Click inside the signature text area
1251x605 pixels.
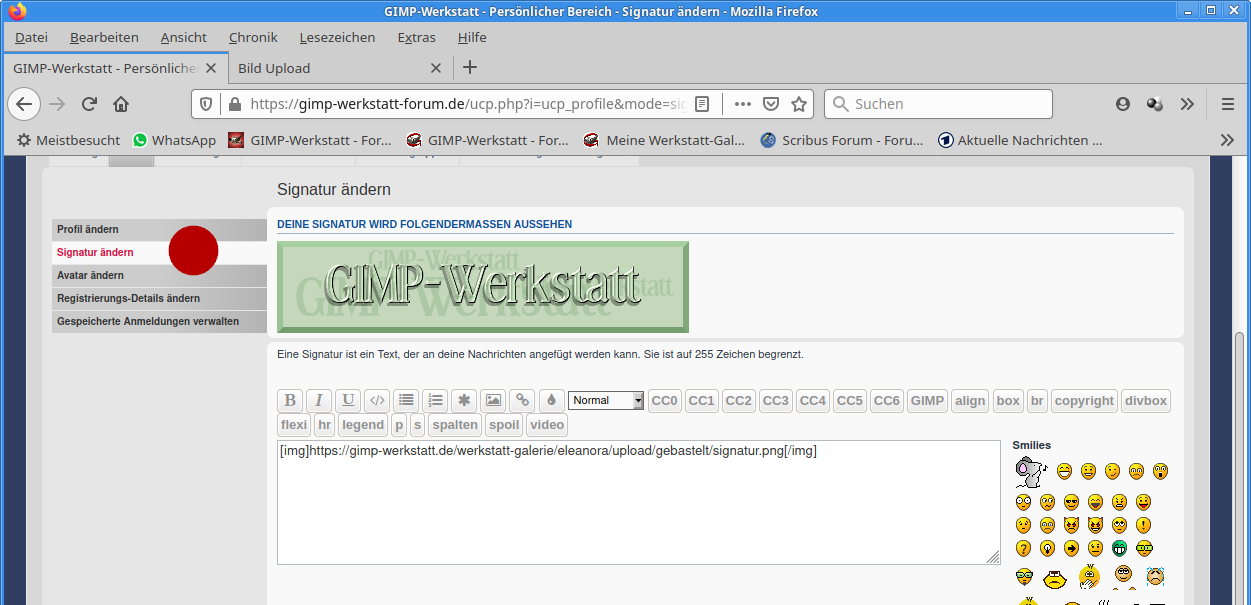pyautogui.click(x=638, y=510)
